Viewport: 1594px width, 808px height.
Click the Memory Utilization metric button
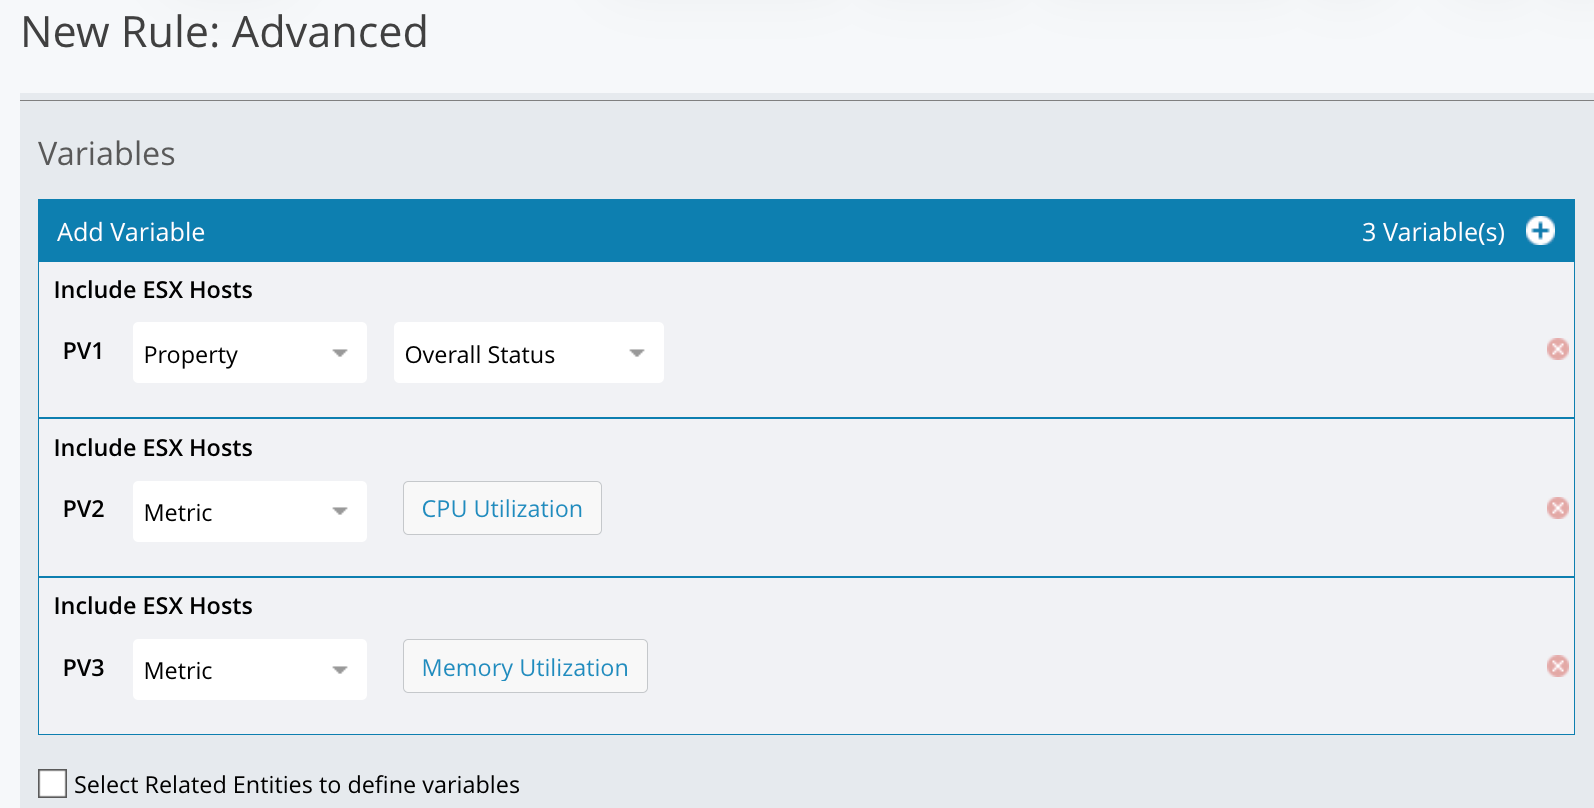tap(525, 667)
